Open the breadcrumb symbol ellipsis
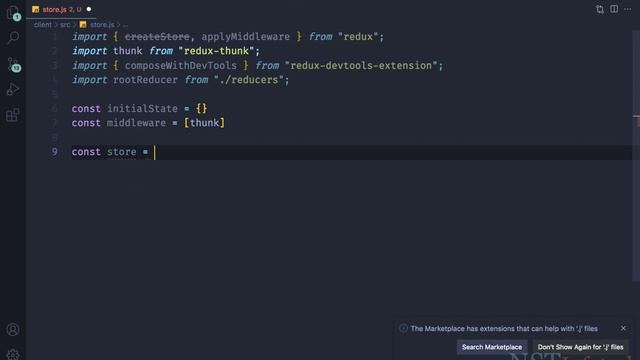 125,25
